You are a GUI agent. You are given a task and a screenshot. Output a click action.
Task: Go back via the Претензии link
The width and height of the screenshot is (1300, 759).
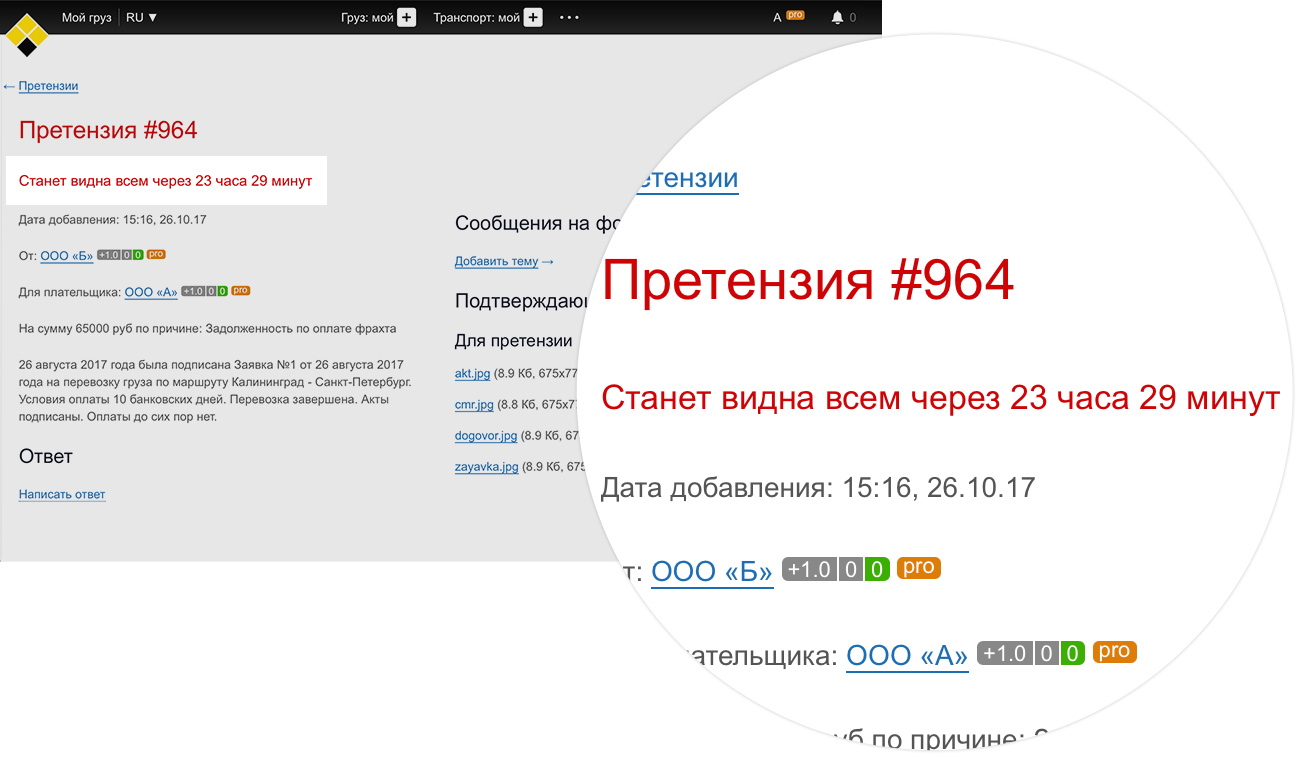click(x=48, y=86)
